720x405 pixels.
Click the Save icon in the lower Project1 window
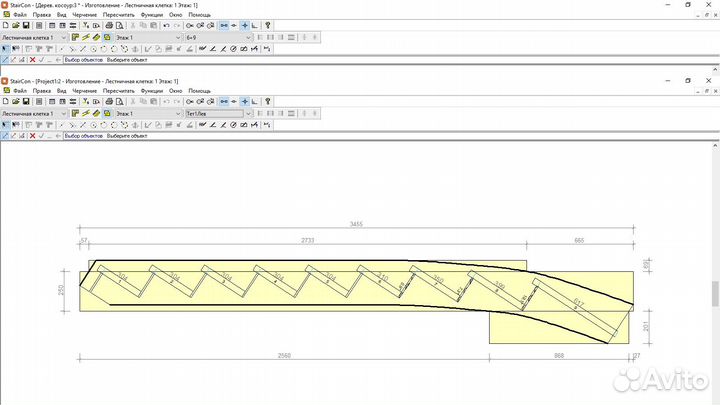click(x=26, y=102)
